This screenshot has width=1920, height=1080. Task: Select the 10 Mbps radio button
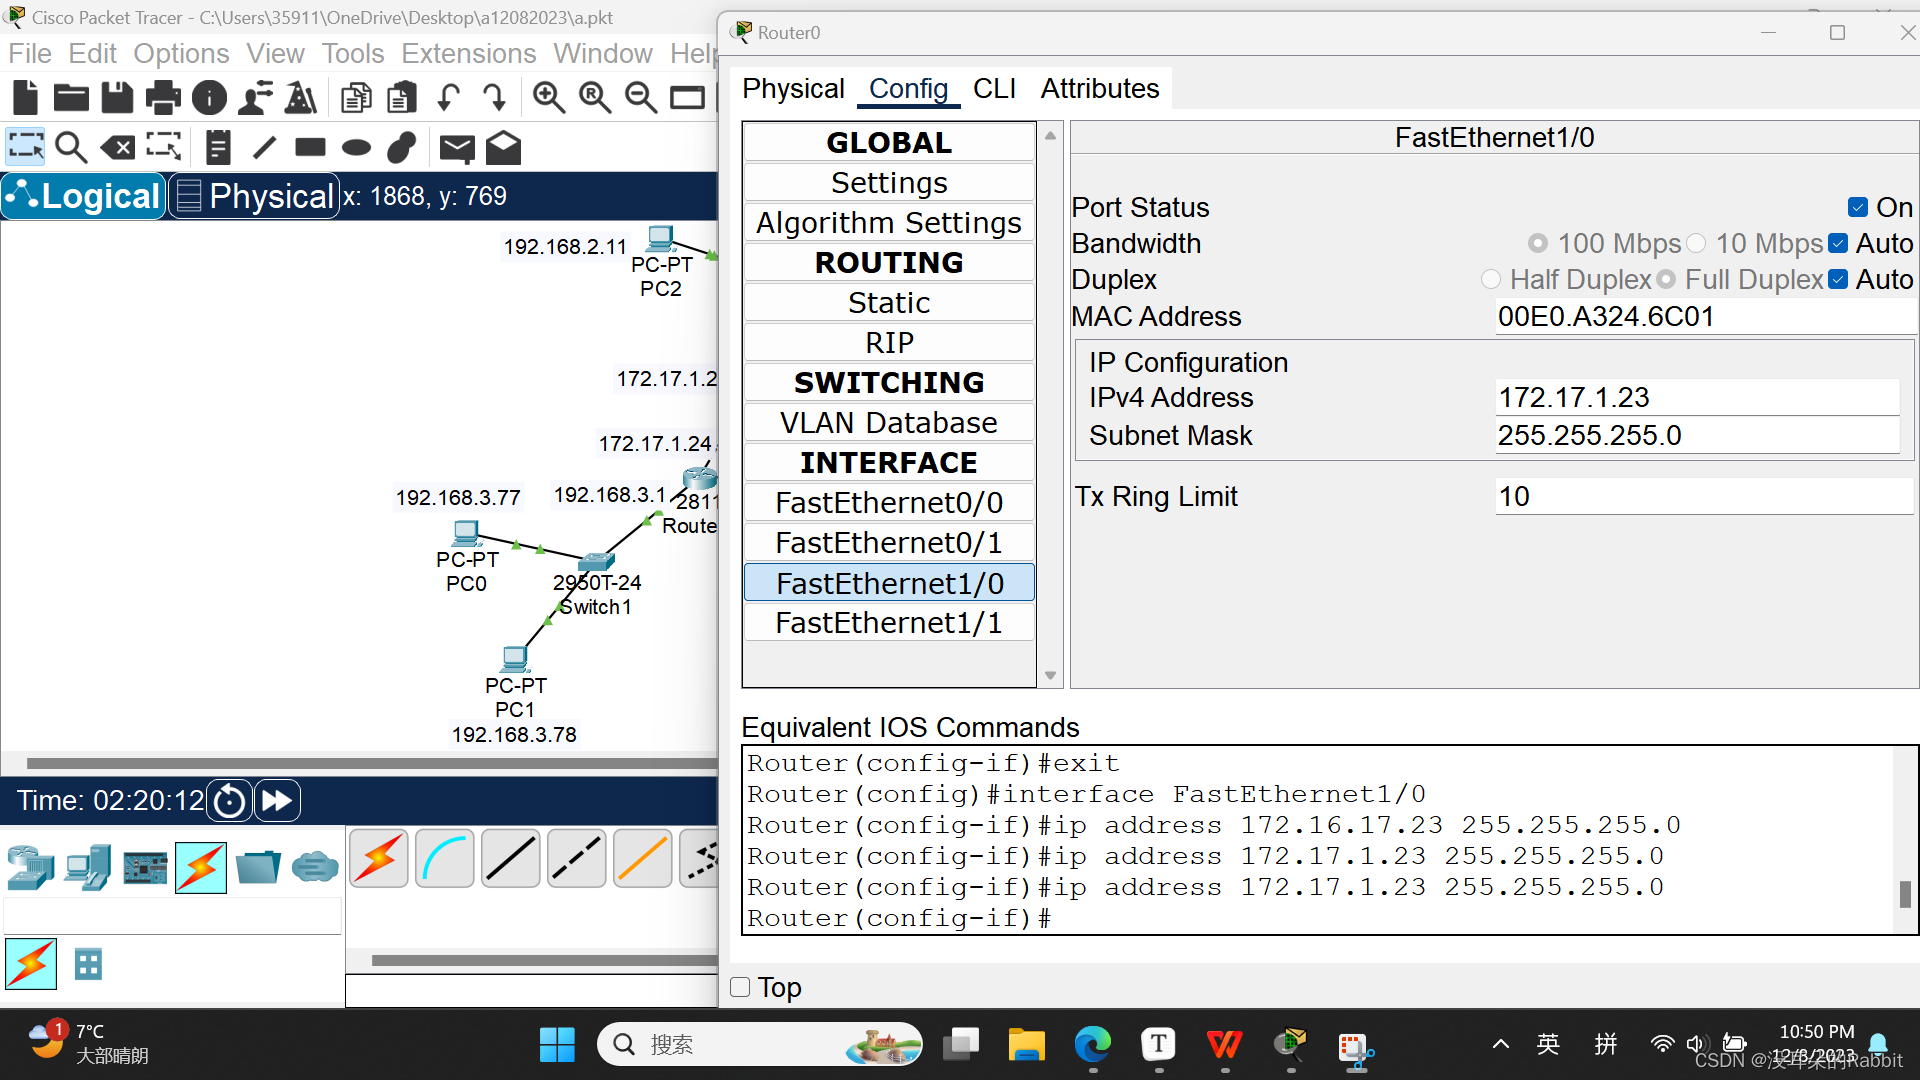coord(1696,243)
